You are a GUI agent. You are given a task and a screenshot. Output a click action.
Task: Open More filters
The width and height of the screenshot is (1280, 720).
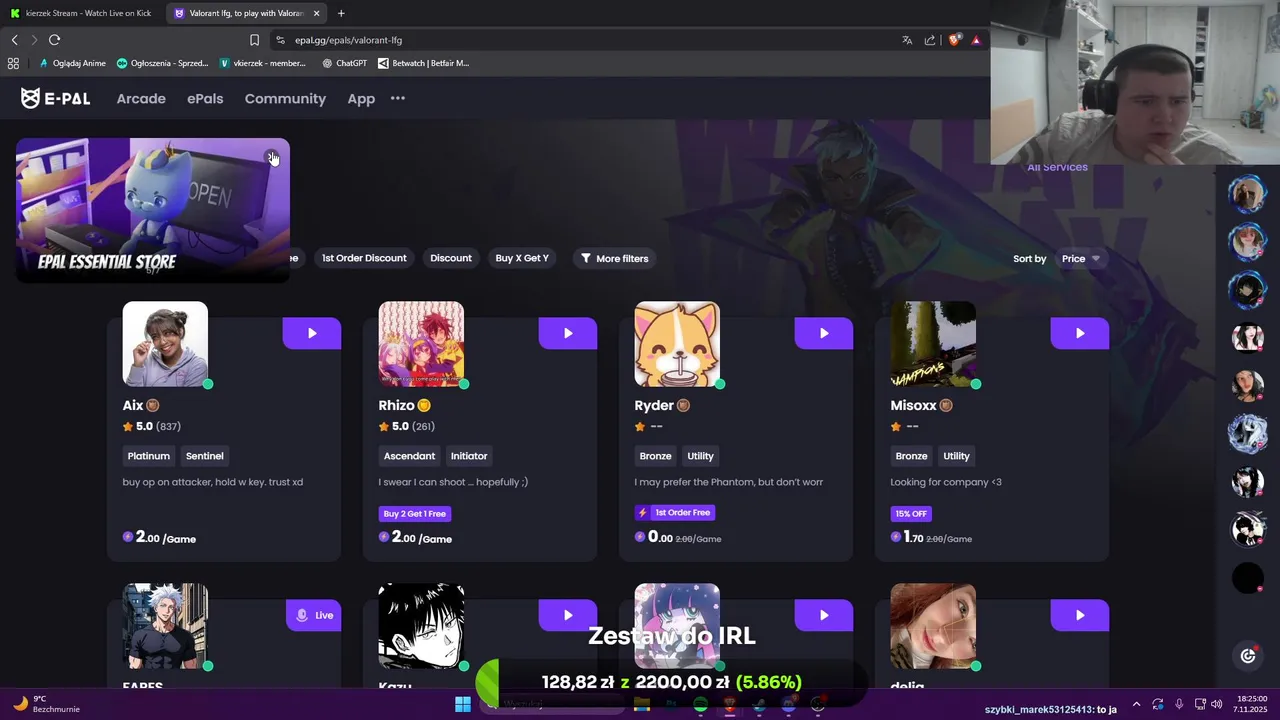pyautogui.click(x=615, y=258)
